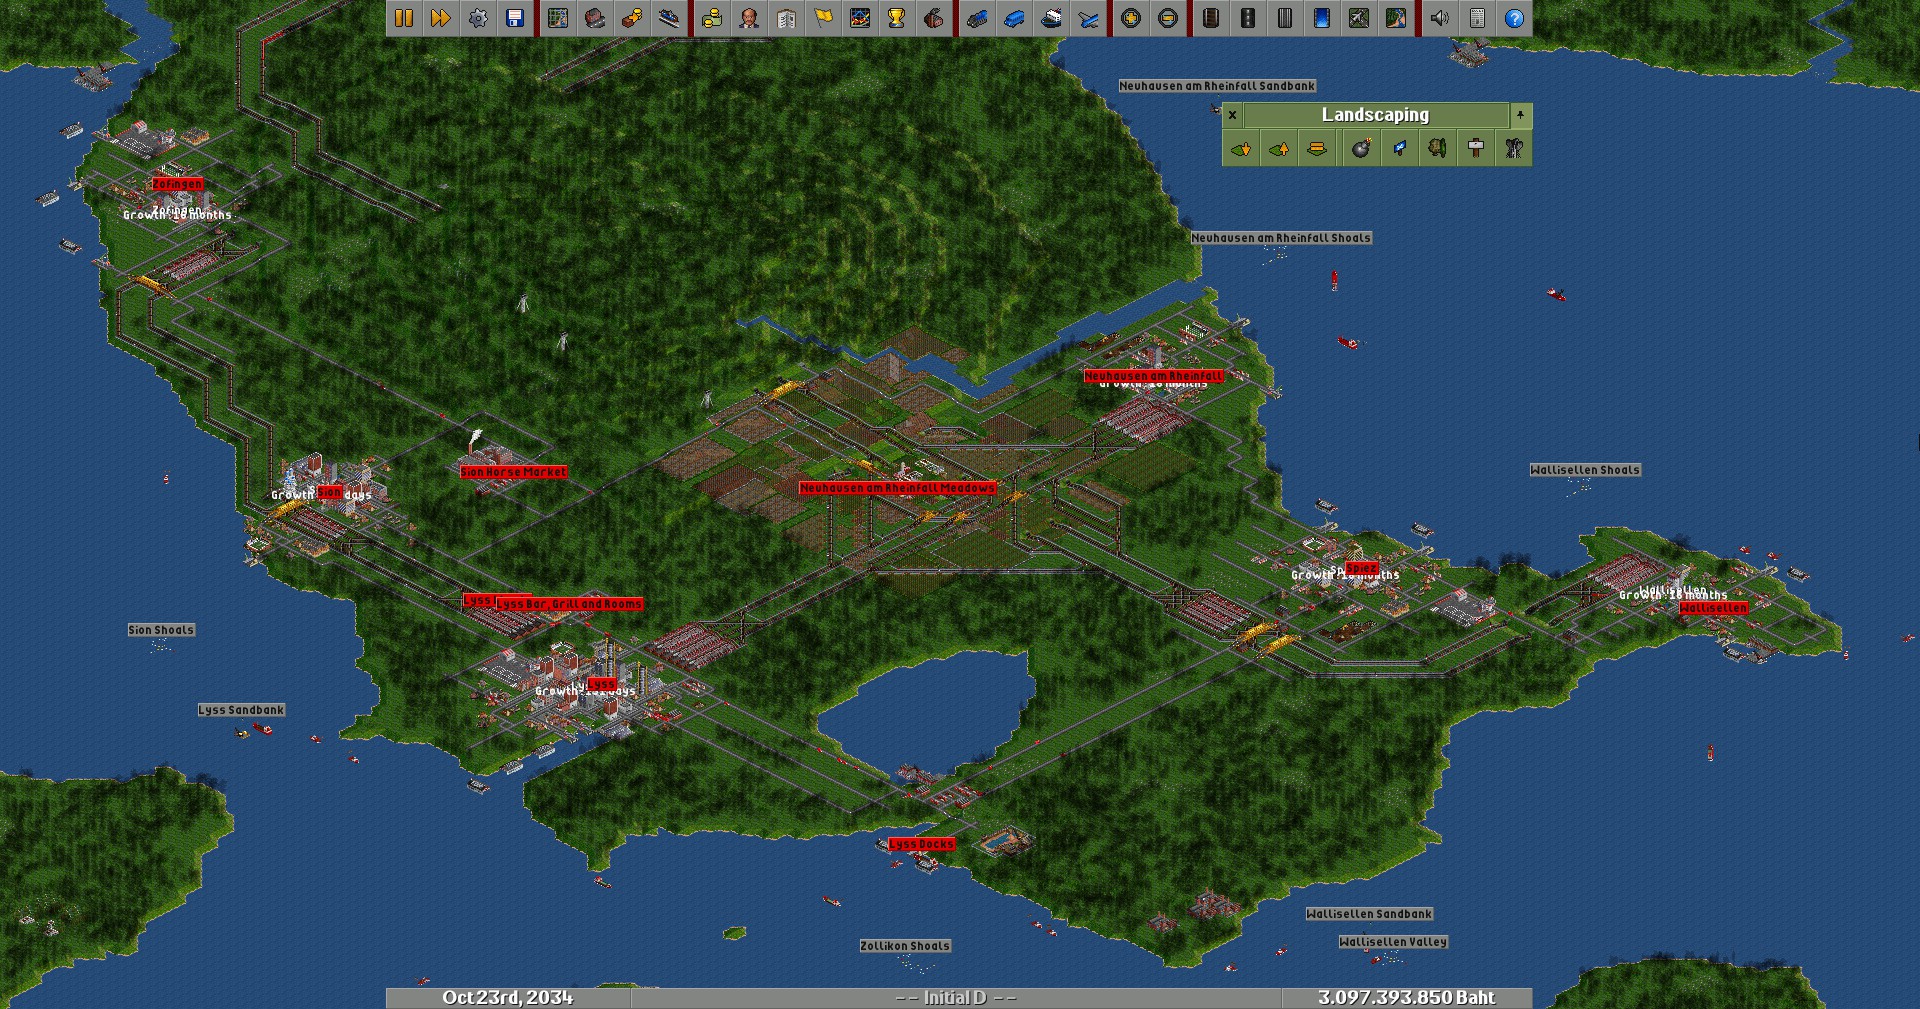
Task: Open the finances information menu
Action: (712, 18)
